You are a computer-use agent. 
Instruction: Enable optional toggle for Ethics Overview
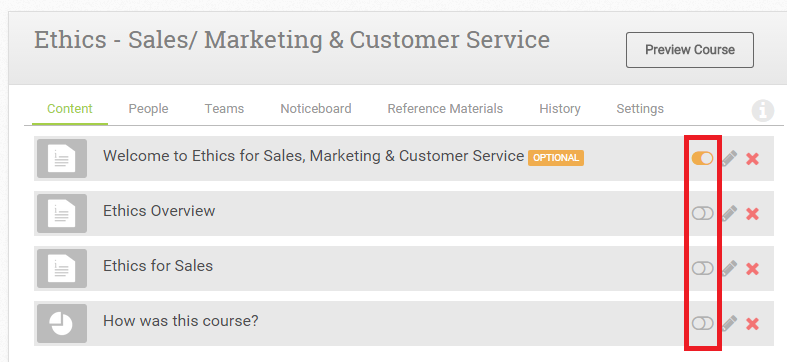(702, 213)
